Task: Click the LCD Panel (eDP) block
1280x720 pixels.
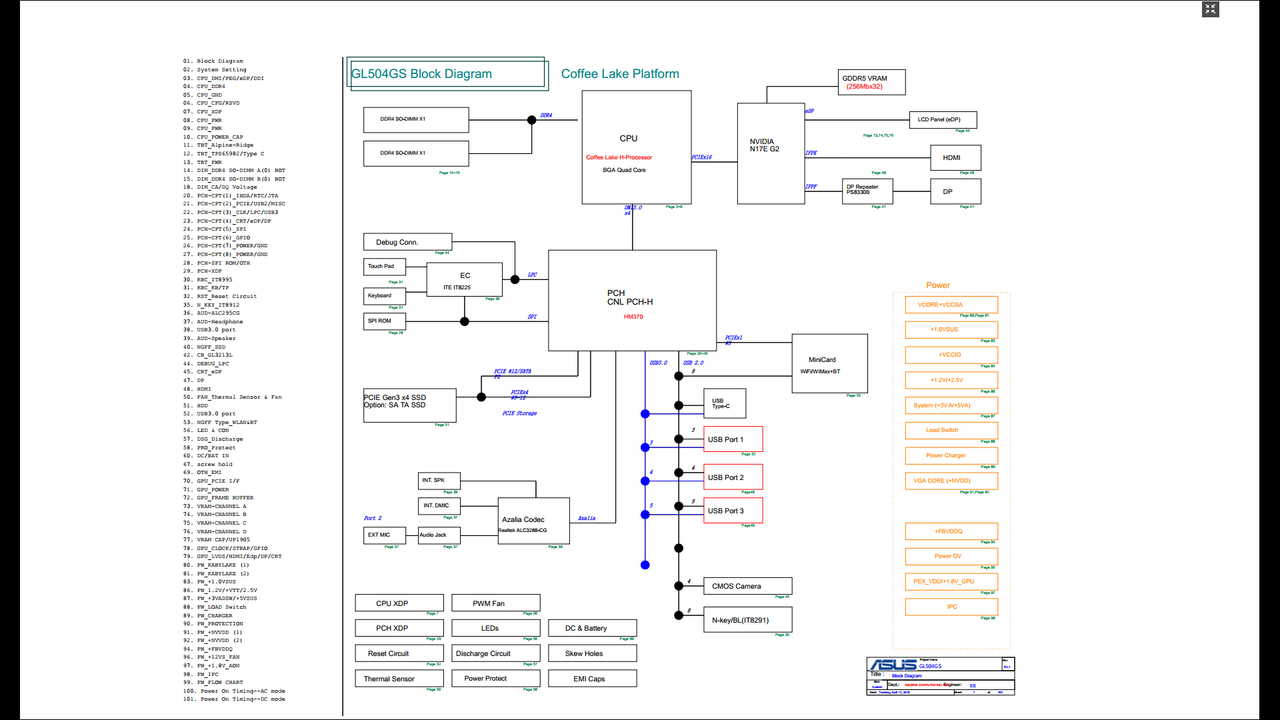Action: point(942,120)
